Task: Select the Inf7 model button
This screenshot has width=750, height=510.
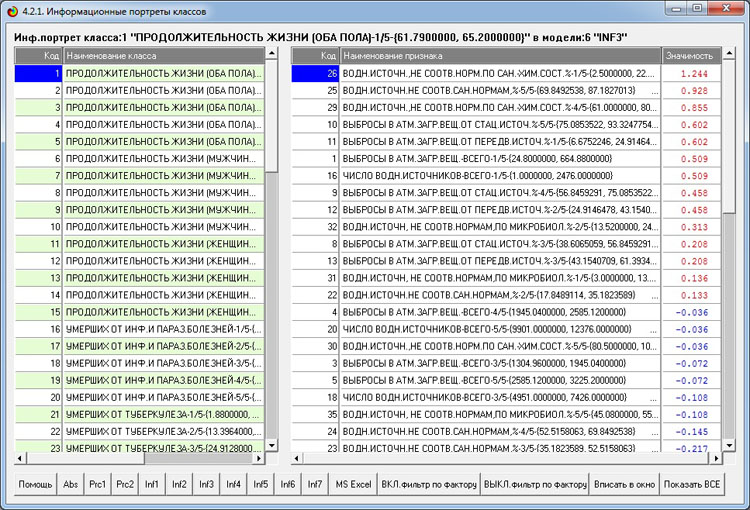Action: [314, 484]
